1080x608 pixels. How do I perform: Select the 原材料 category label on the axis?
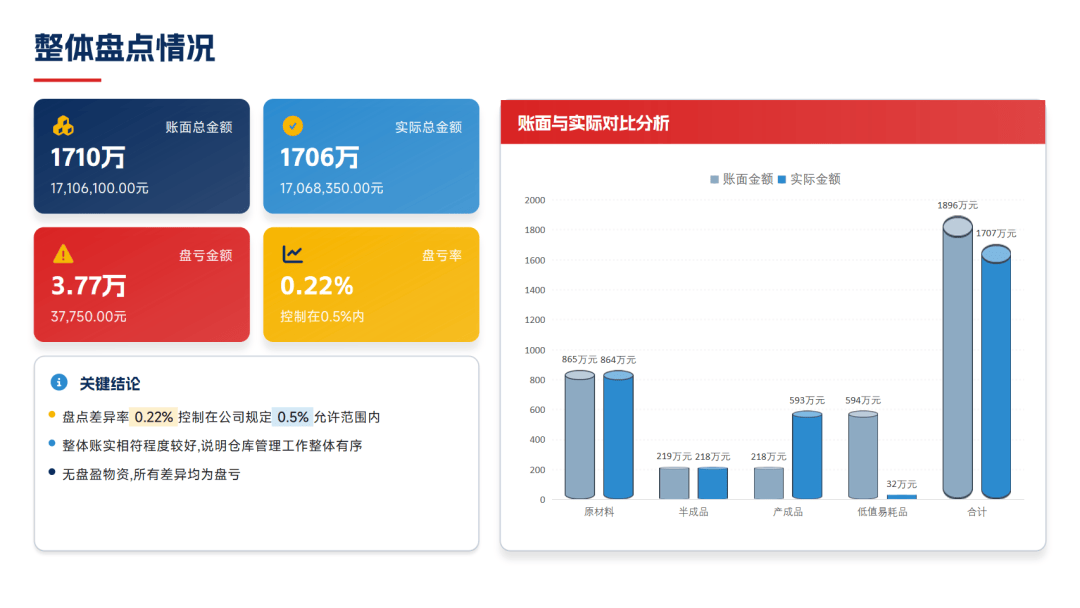click(598, 512)
